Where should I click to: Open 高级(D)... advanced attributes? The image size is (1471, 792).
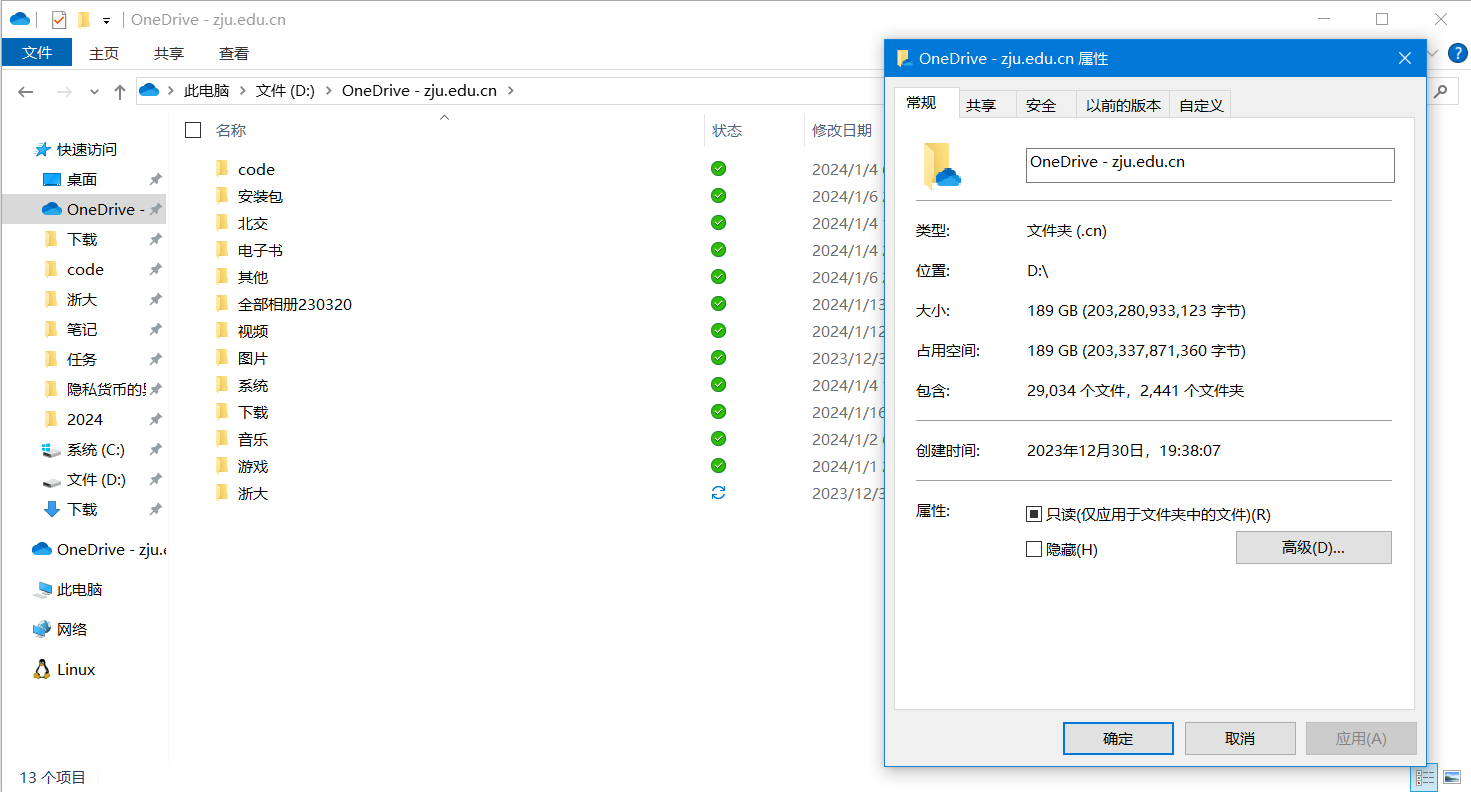pos(1313,547)
